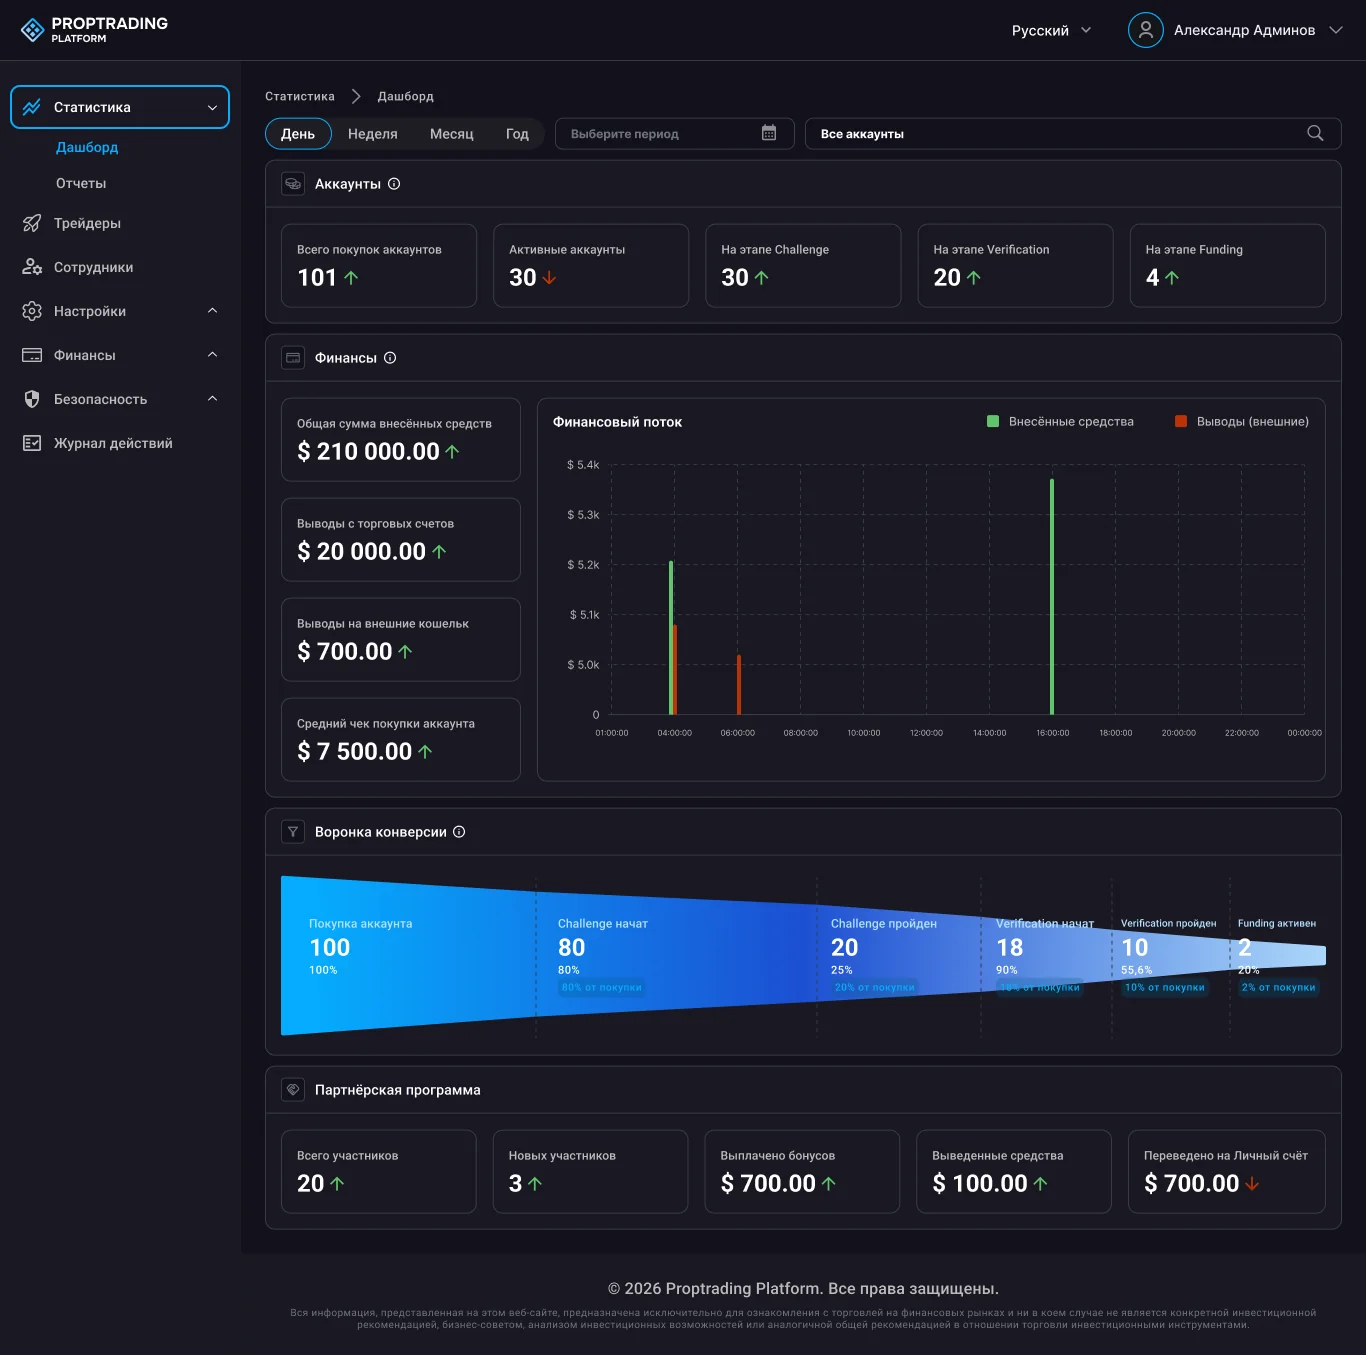Screen dimensions: 1366x1355
Task: Expand the Безопасность sidebar chevron
Action: point(212,399)
